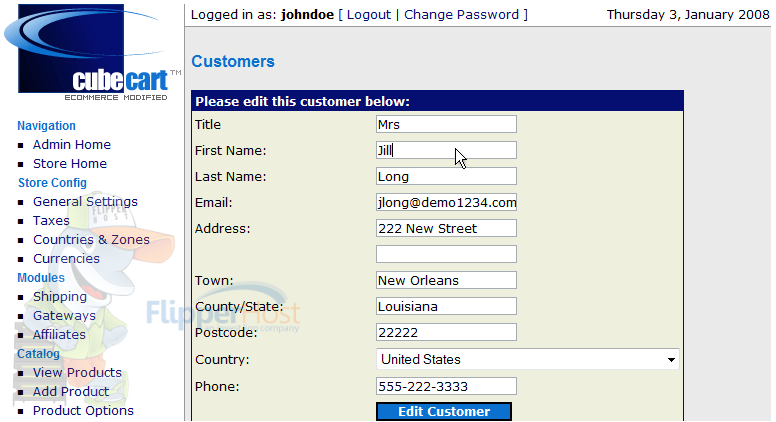Open the Affiliates module link
Image resolution: width=776 pixels, height=422 pixels.
[59, 335]
